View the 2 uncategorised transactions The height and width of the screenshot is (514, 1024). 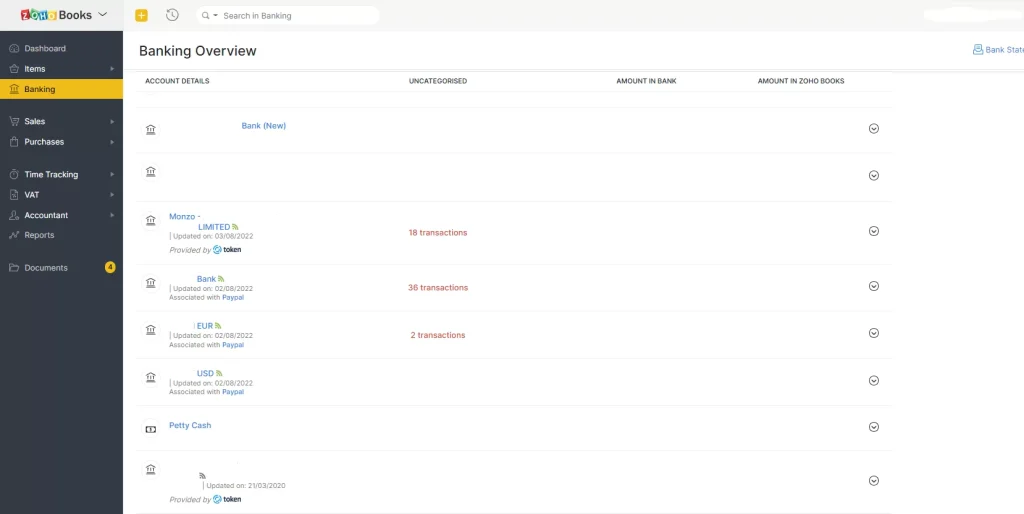tap(438, 335)
